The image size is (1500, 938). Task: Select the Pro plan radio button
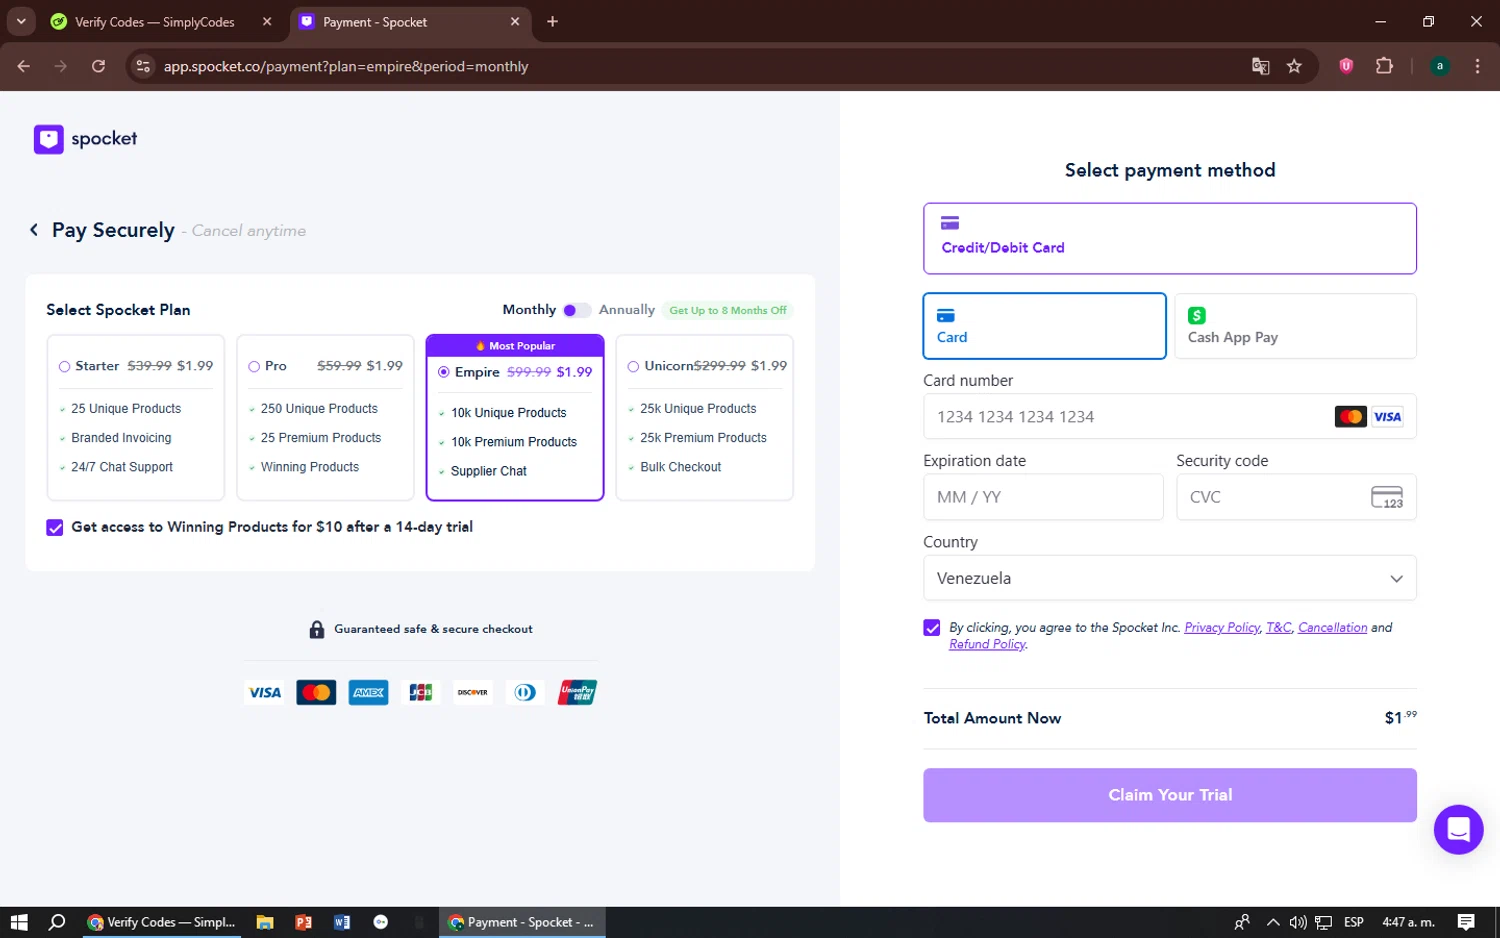click(254, 367)
